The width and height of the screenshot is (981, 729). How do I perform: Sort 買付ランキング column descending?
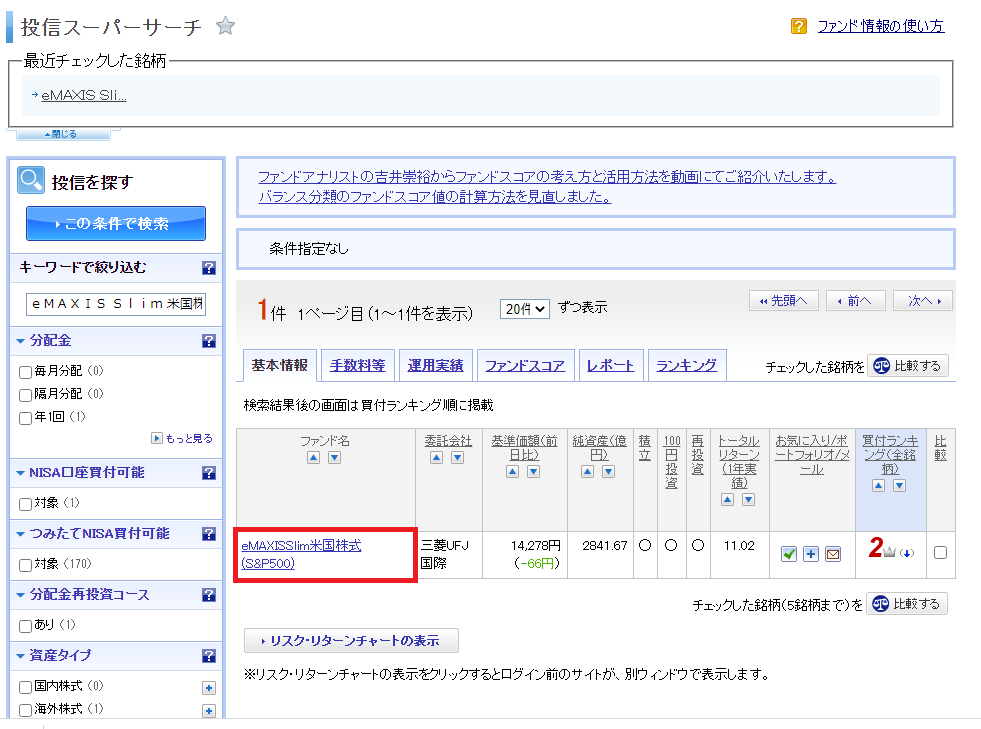tap(900, 486)
